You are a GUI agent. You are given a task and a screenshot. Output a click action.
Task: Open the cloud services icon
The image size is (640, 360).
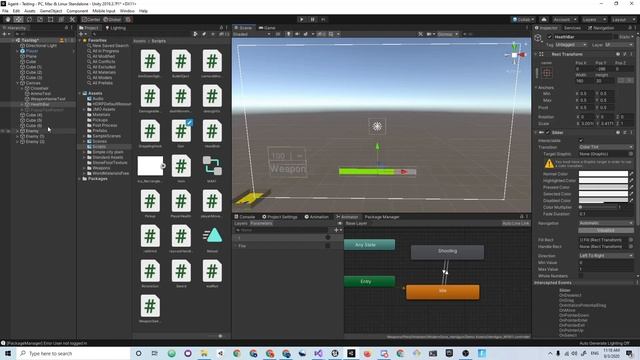click(x=544, y=19)
